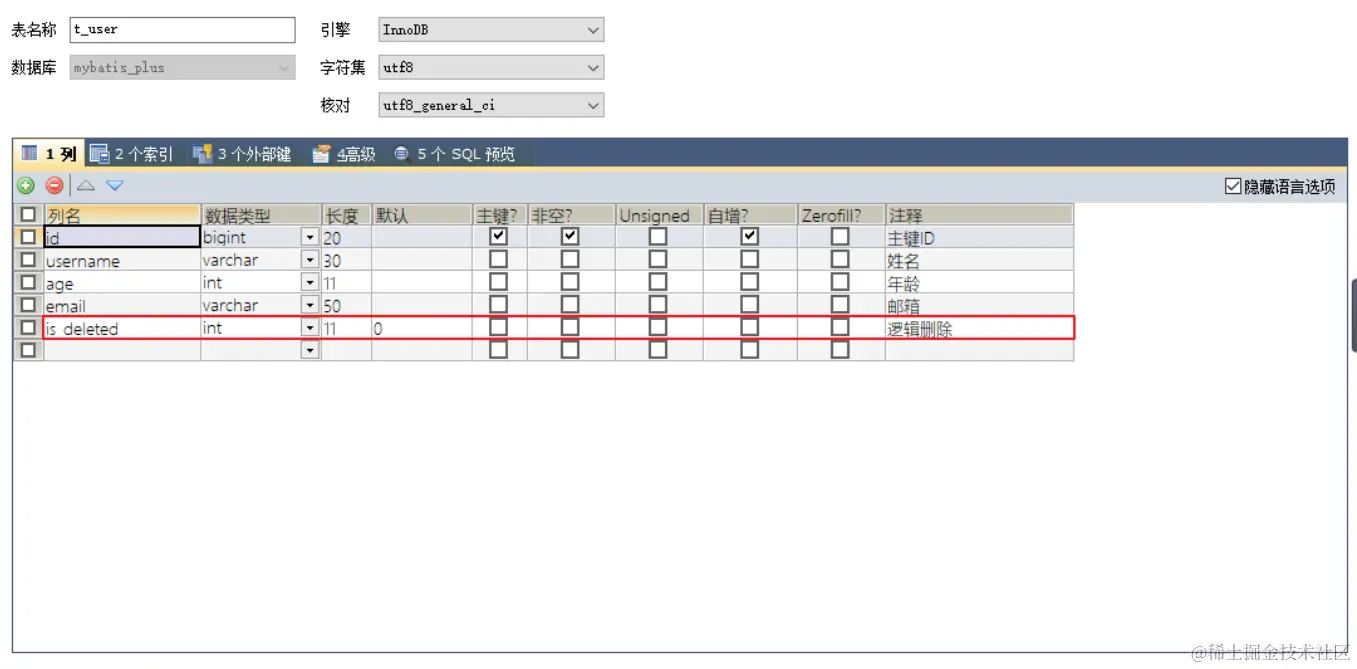
Task: Click the length cell showing 50
Action: 346,306
